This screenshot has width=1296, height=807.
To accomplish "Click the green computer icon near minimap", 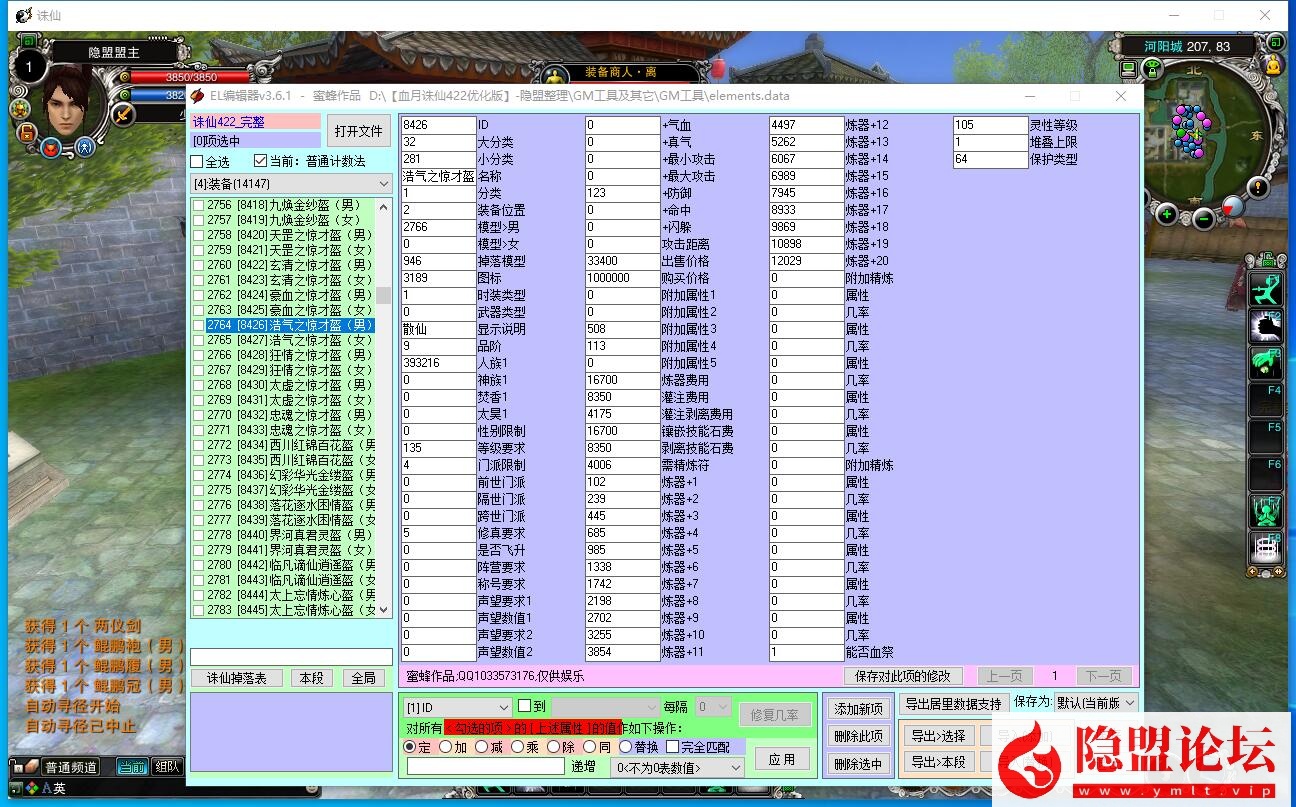I will [x=1128, y=69].
